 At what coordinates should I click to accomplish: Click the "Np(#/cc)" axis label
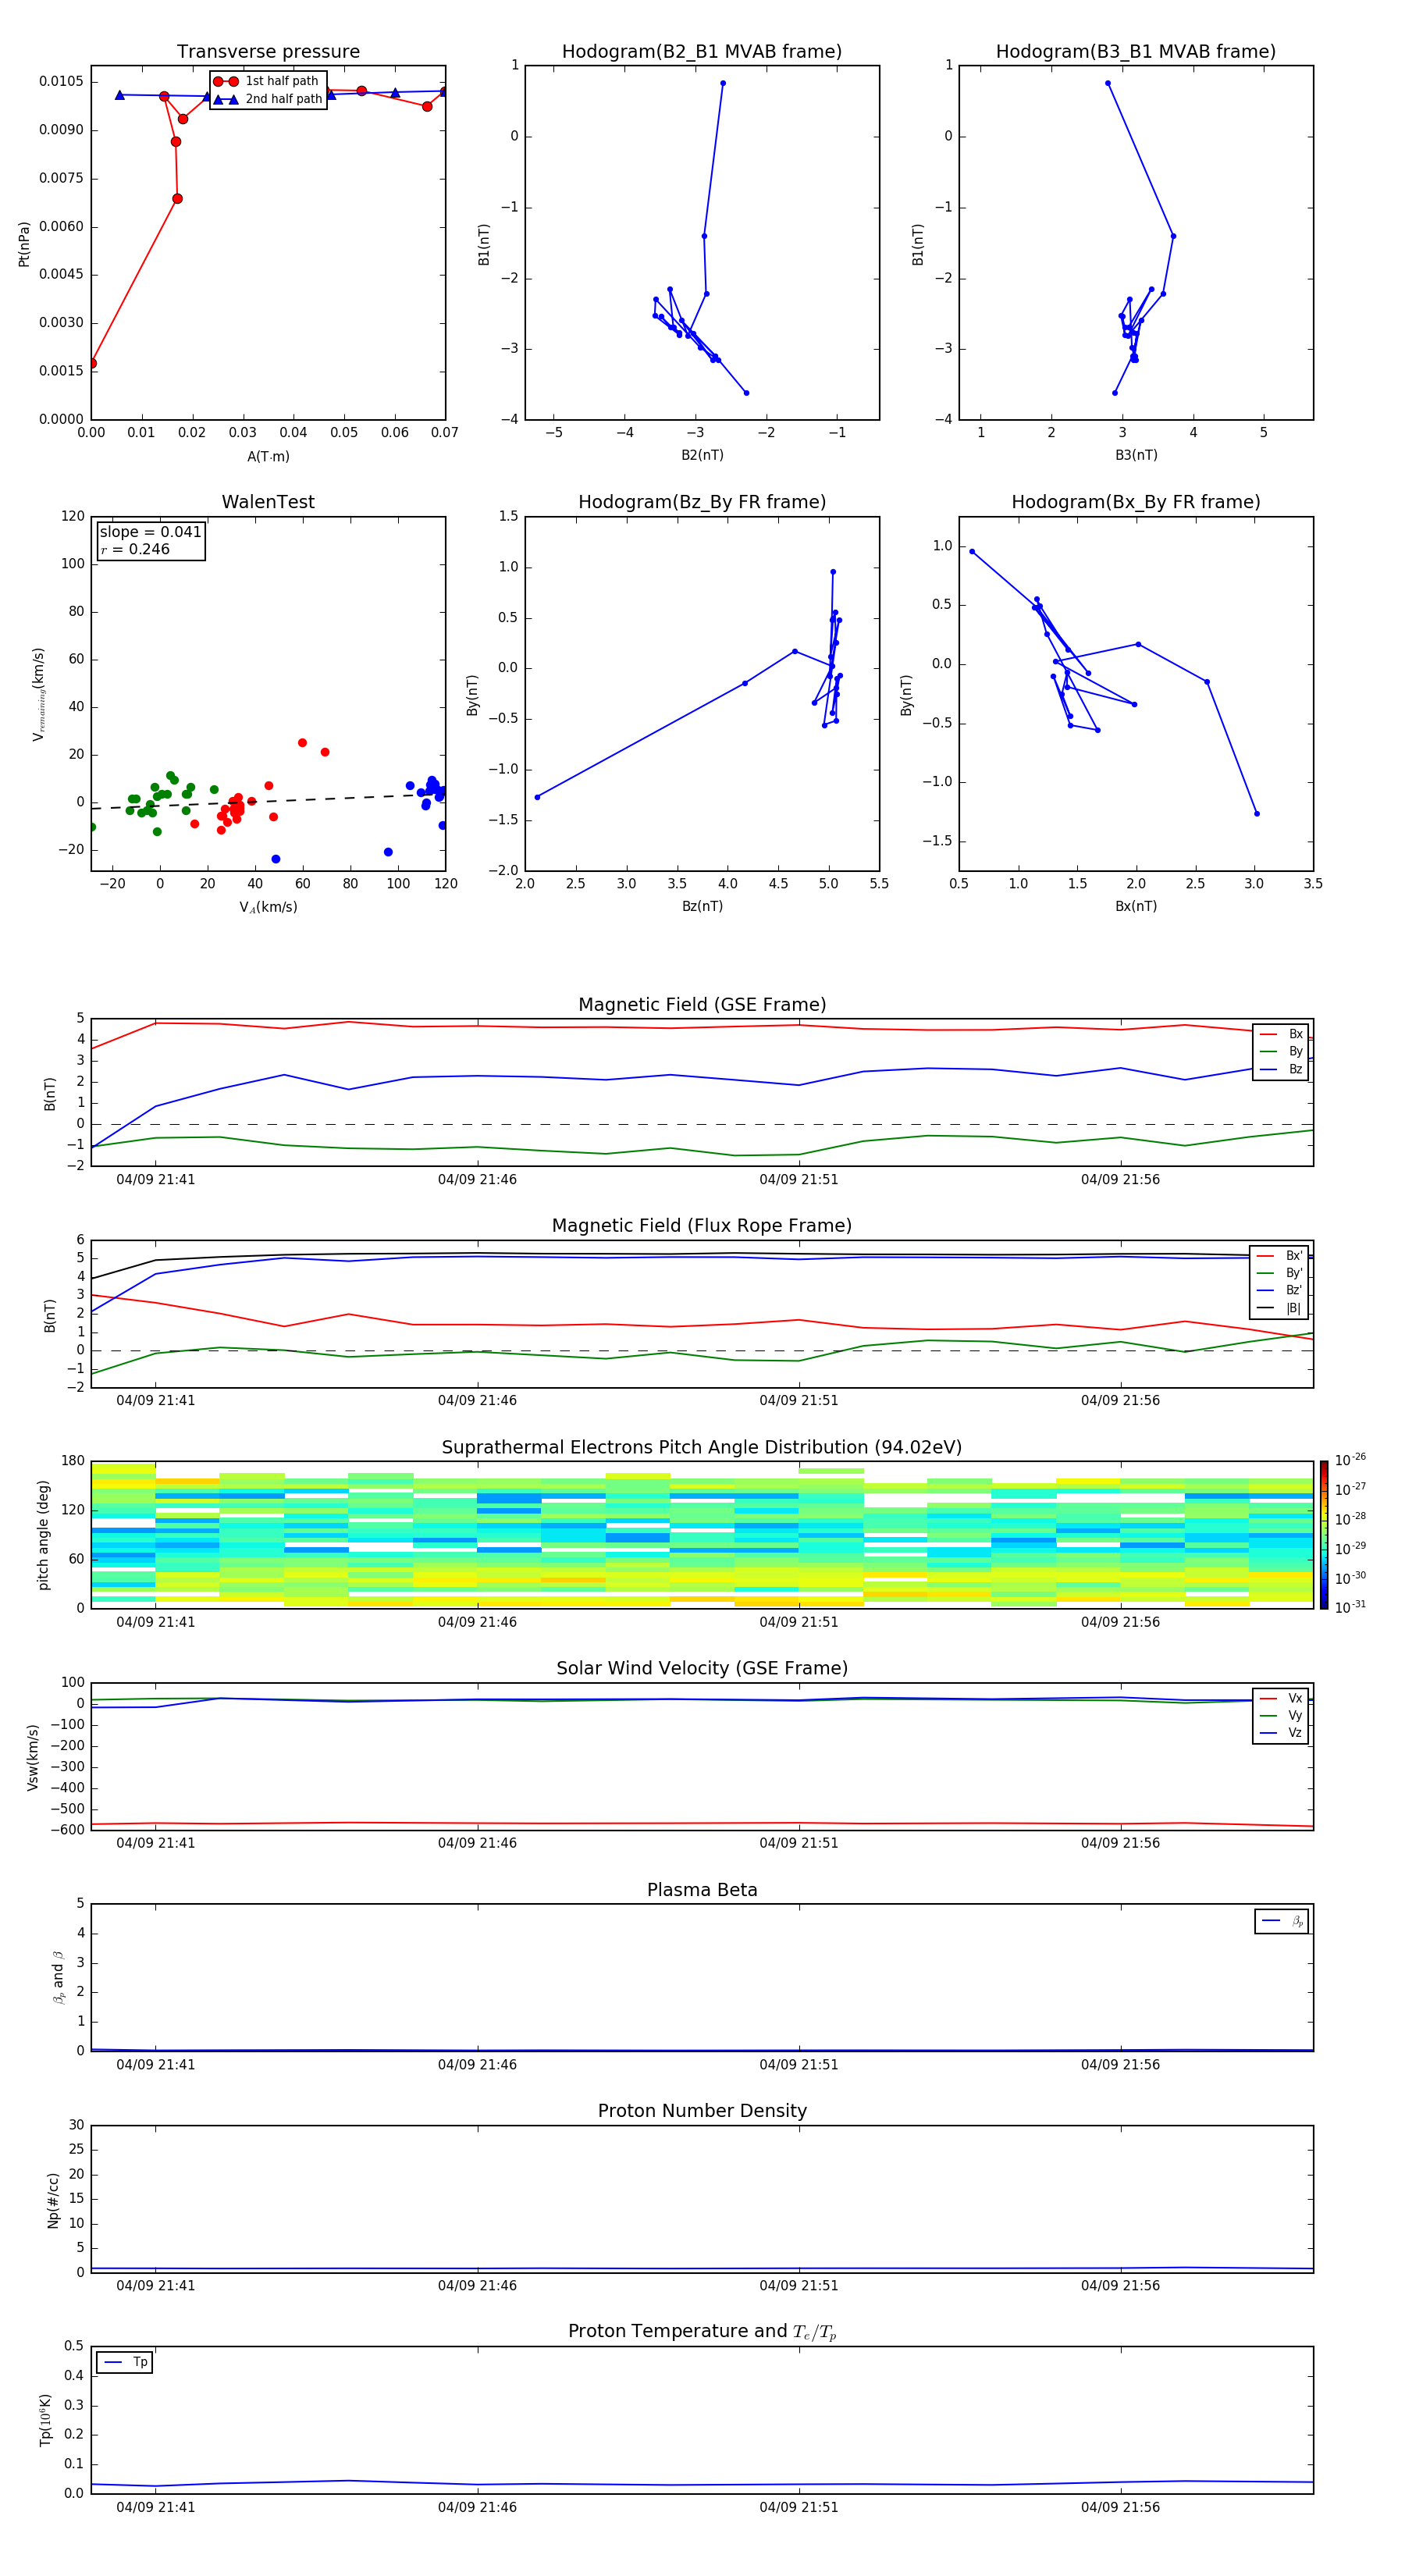pyautogui.click(x=53, y=2200)
